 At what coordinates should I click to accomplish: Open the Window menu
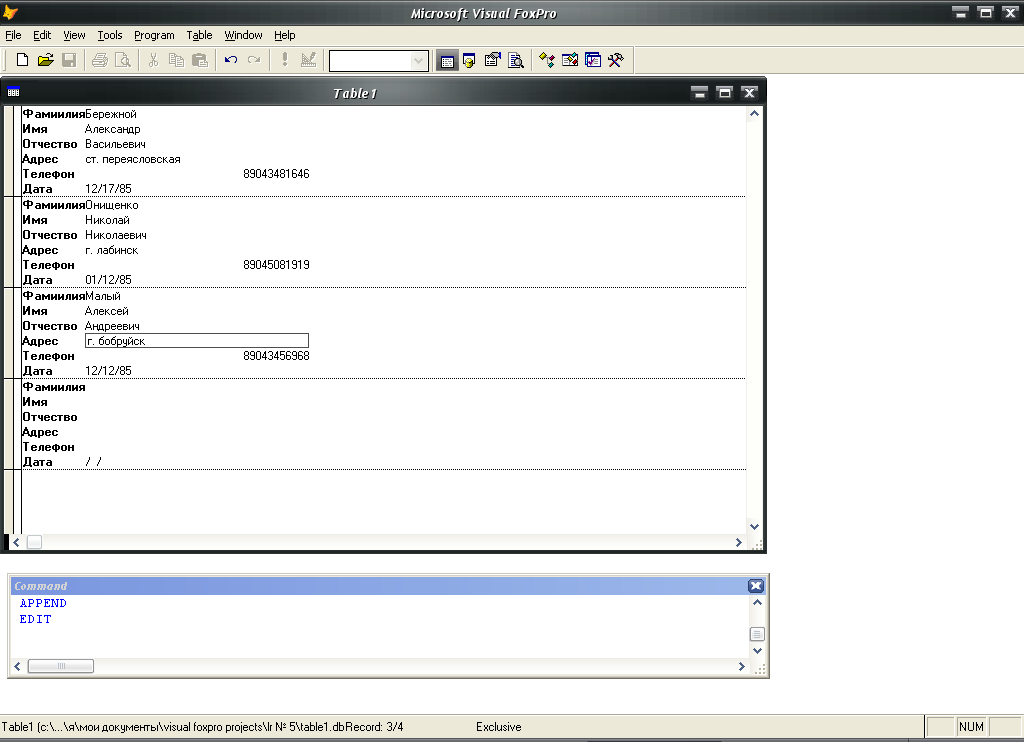point(243,35)
